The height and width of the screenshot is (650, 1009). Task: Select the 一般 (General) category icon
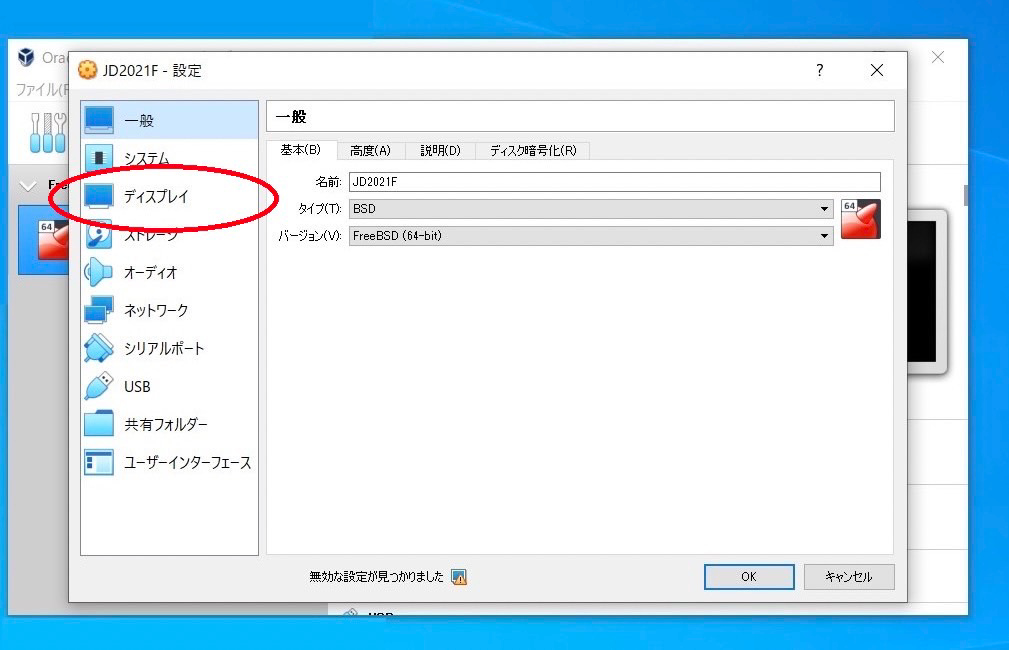pyautogui.click(x=100, y=120)
